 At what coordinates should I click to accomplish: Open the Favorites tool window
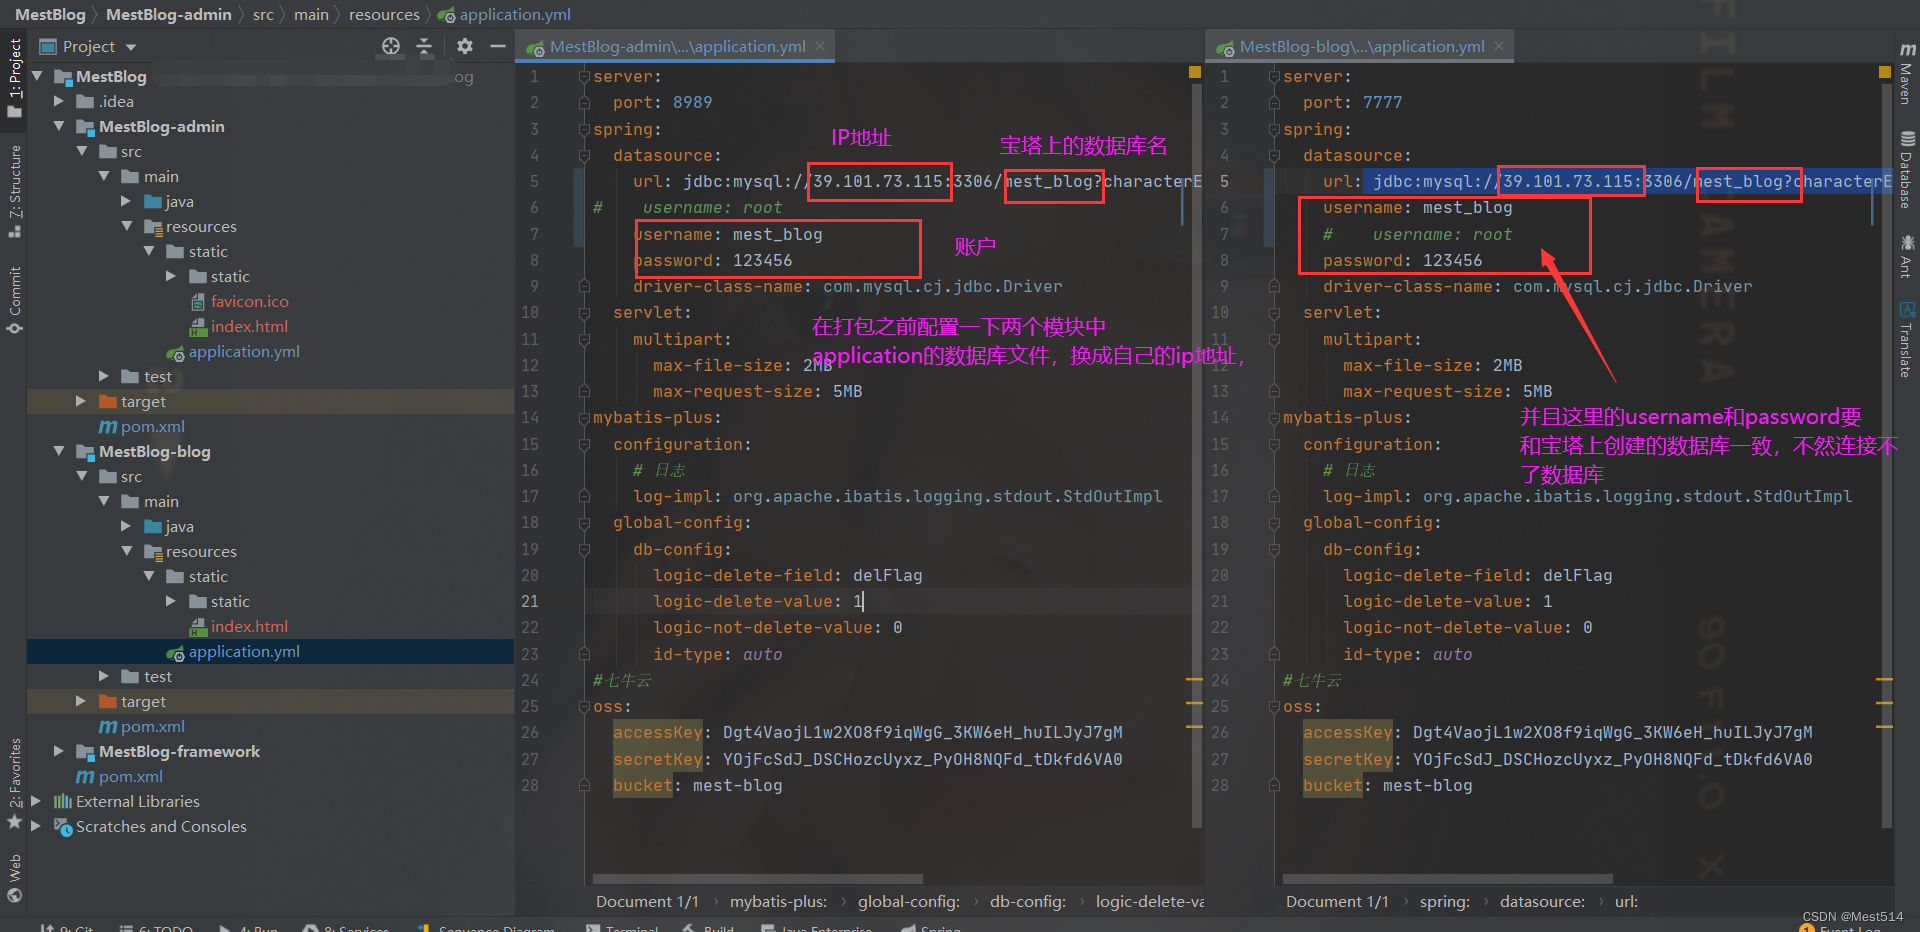(x=14, y=783)
